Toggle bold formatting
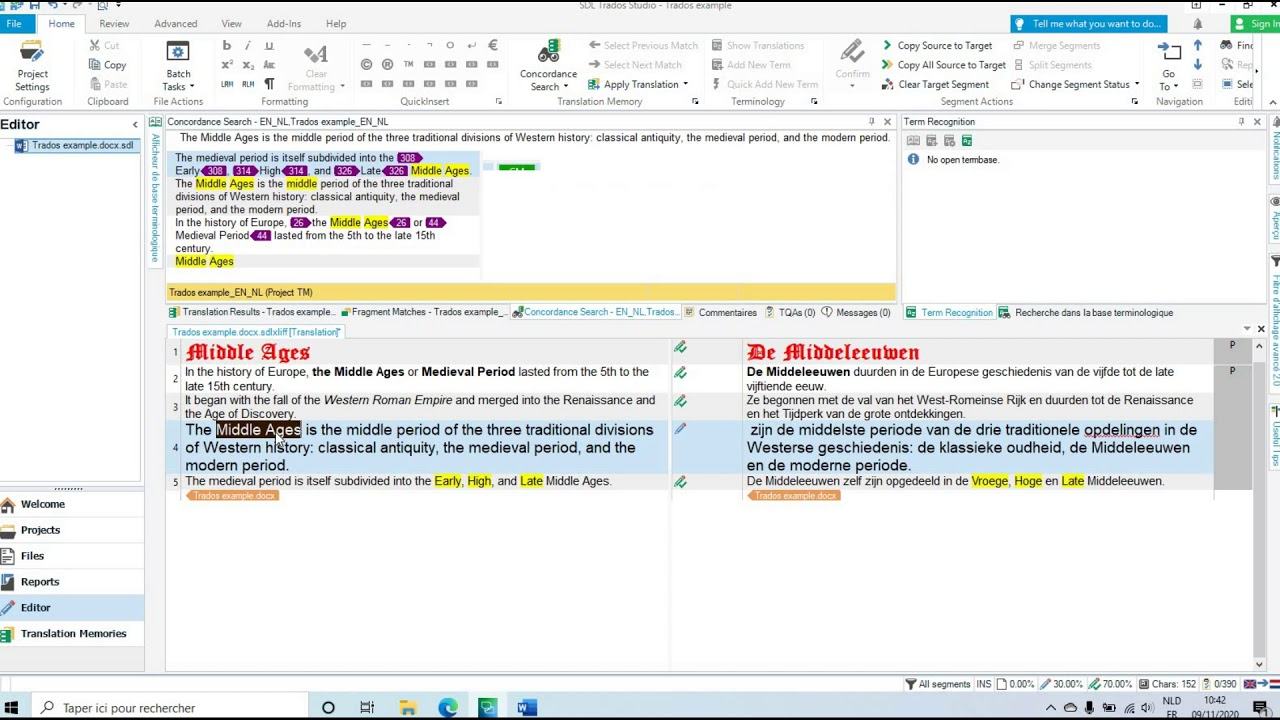The image size is (1280, 720). [227, 45]
